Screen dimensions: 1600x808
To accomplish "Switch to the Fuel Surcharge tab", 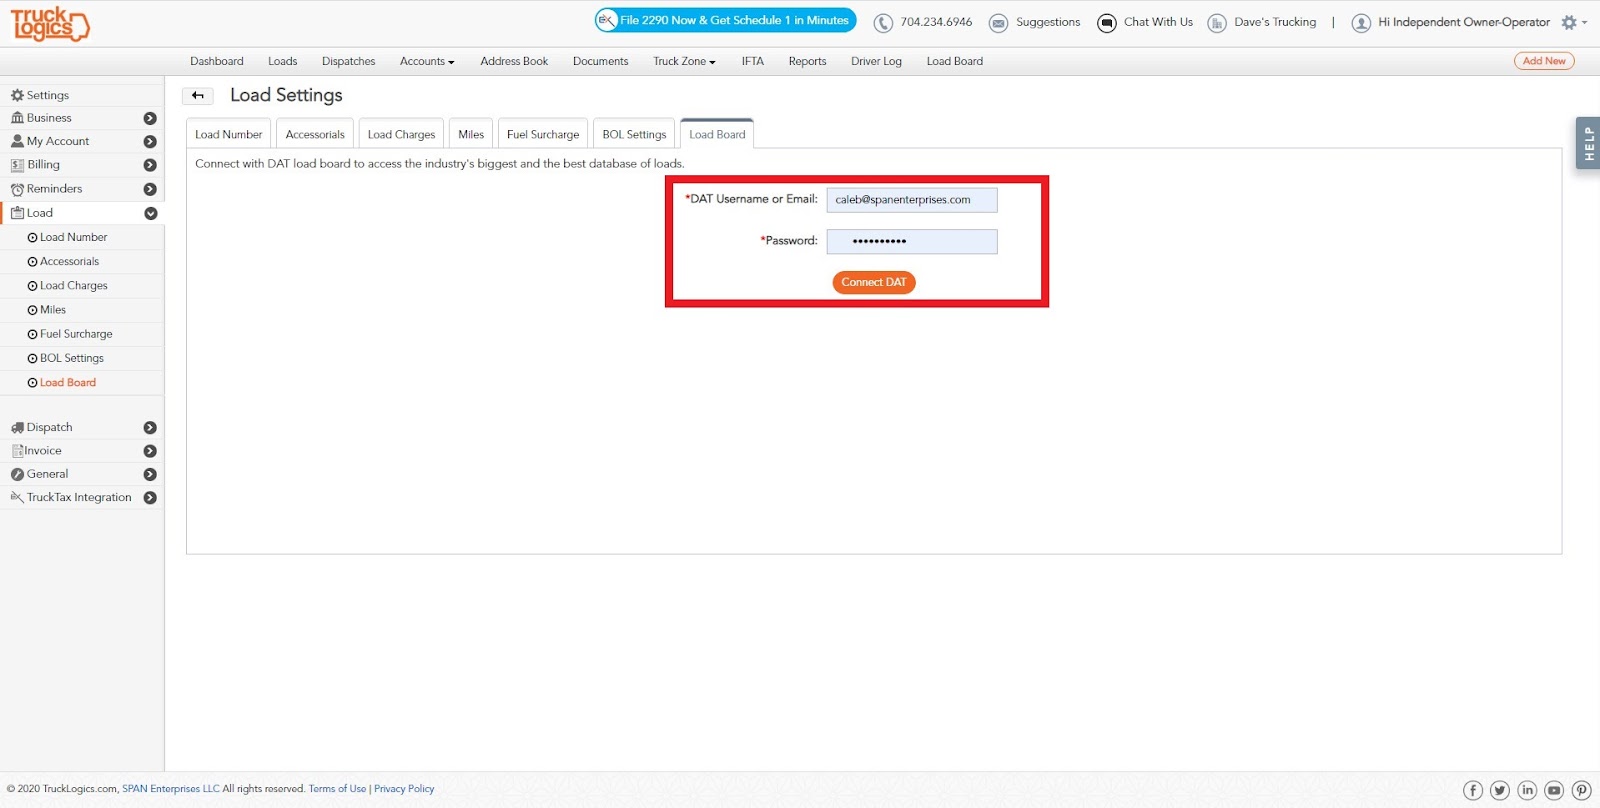I will point(543,134).
